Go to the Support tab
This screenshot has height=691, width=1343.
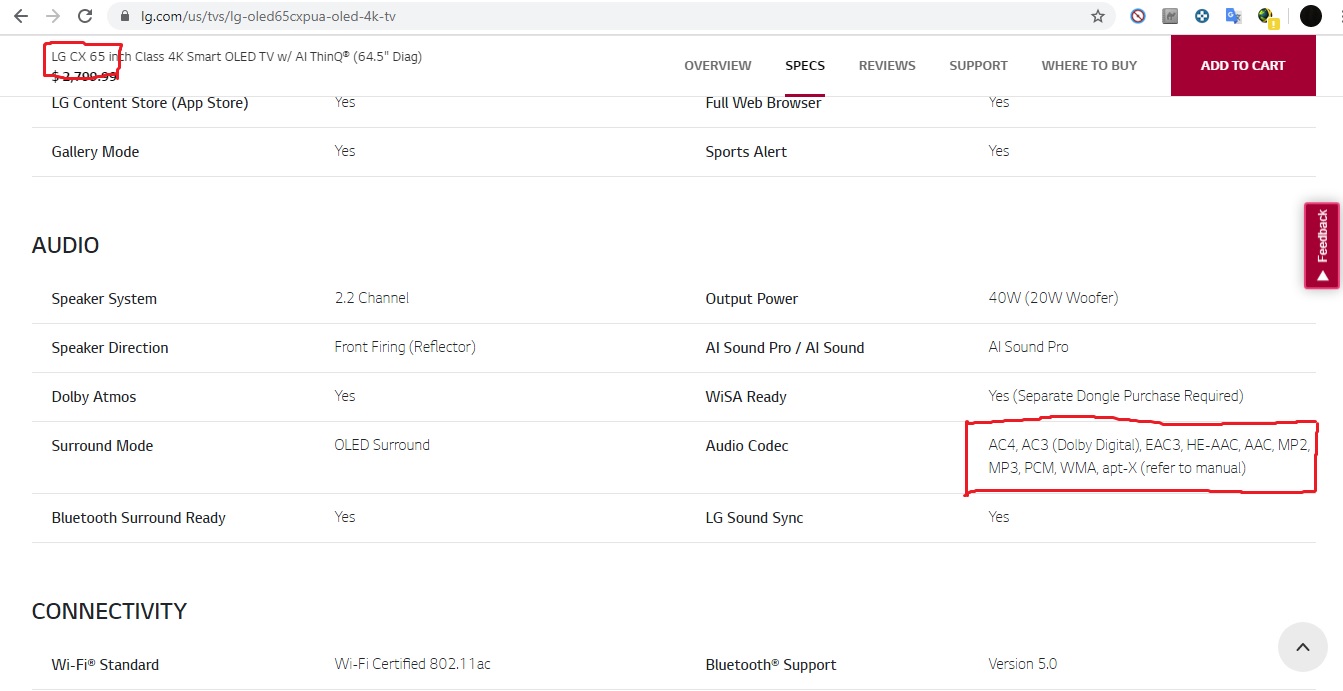pos(978,65)
